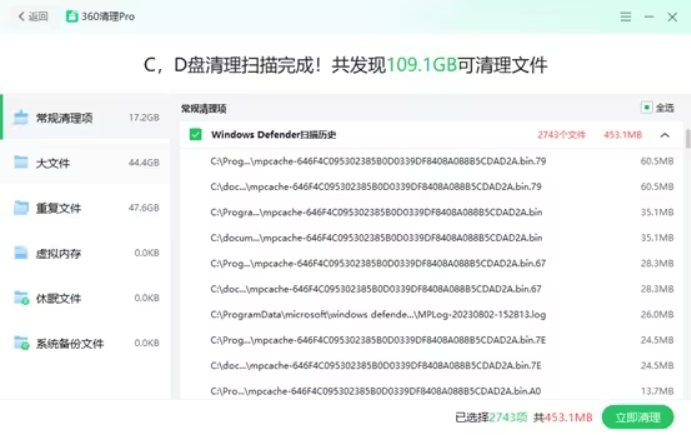The image size is (691, 435).
Task: Select C:\docum... .bin 35.1MB row
Action: click(x=431, y=238)
